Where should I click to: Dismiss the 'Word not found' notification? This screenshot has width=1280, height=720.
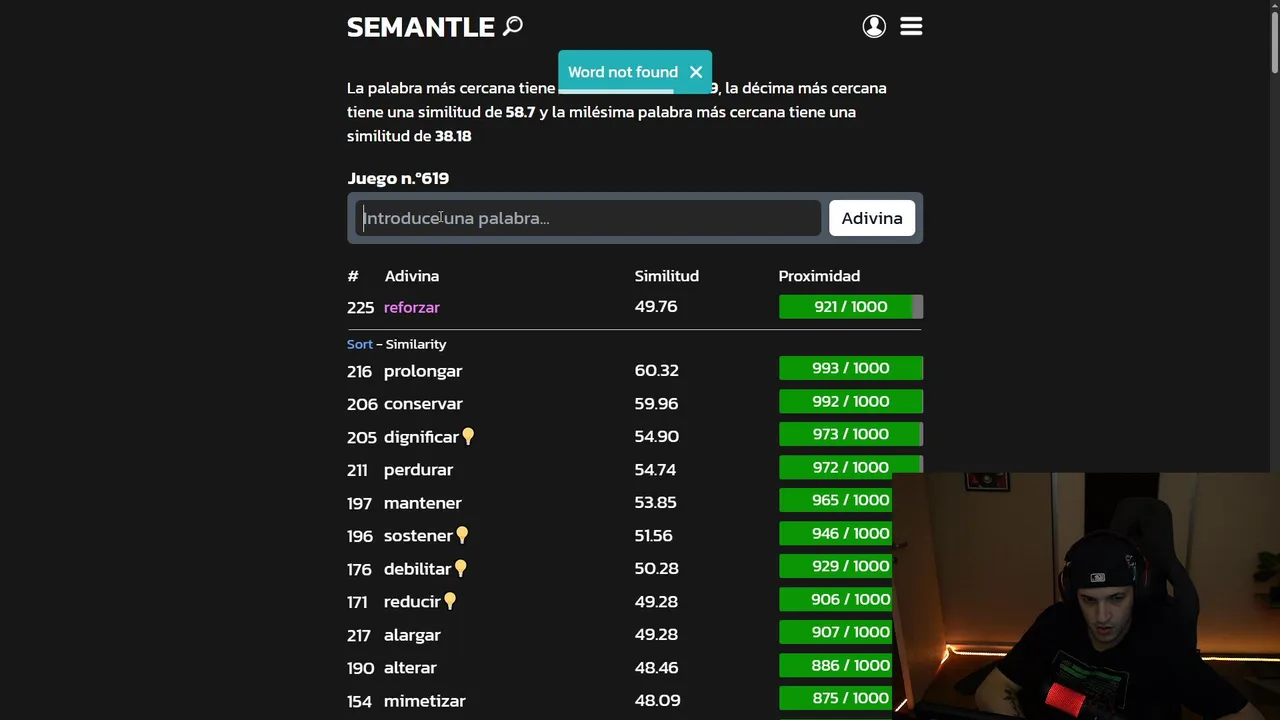click(696, 72)
